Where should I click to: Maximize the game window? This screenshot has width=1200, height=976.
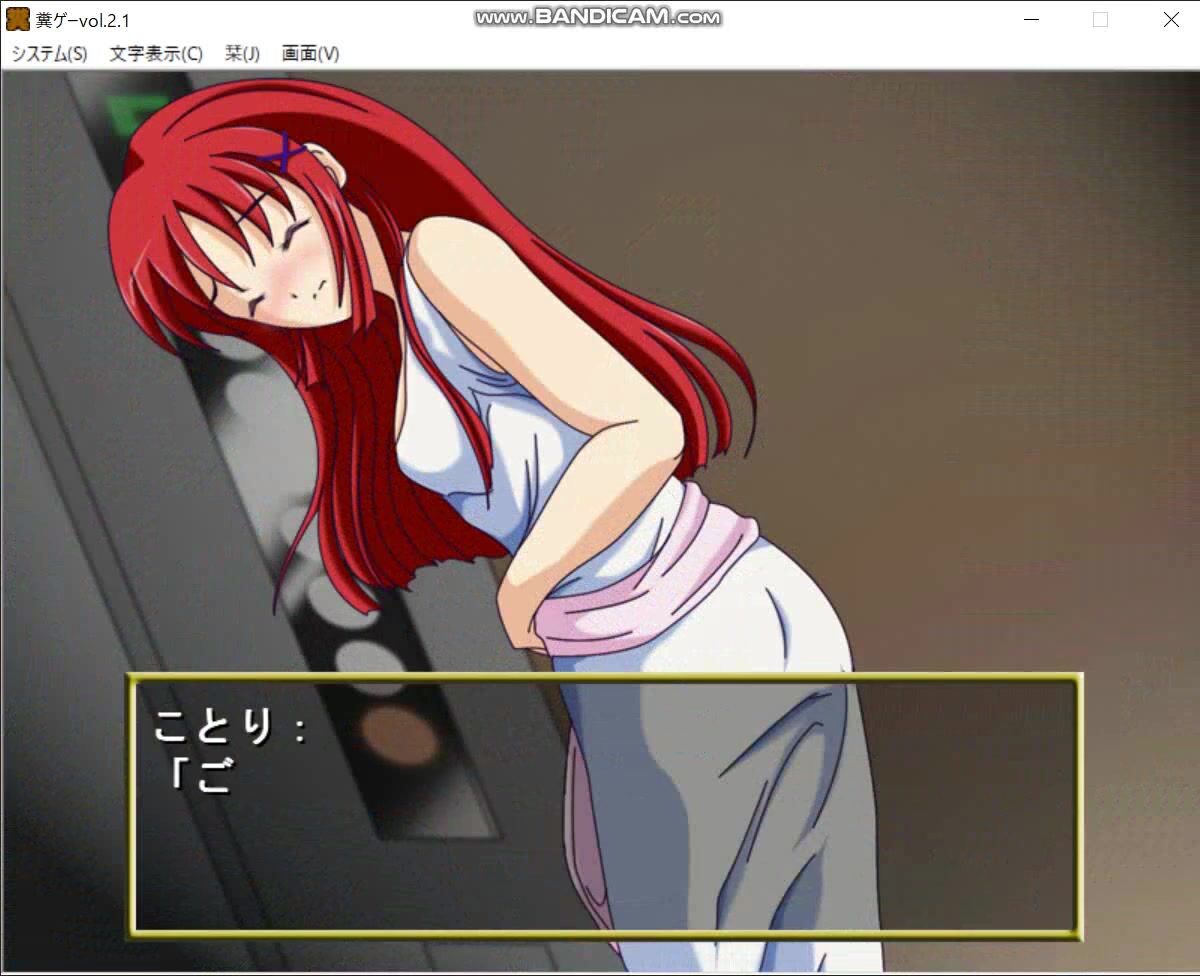[x=1100, y=20]
